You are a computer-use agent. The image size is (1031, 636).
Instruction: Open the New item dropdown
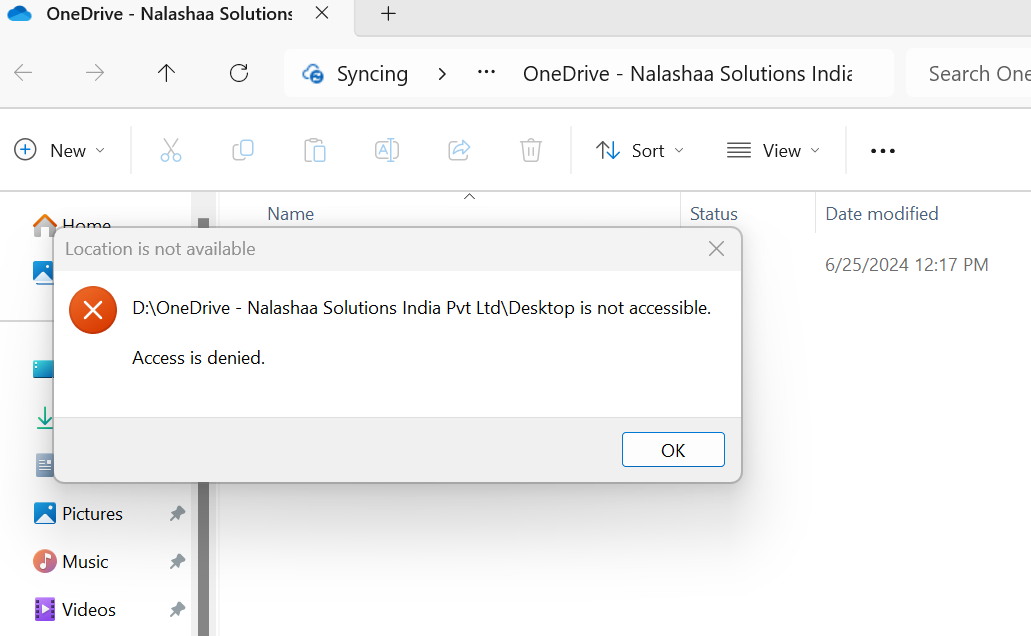tap(60, 151)
